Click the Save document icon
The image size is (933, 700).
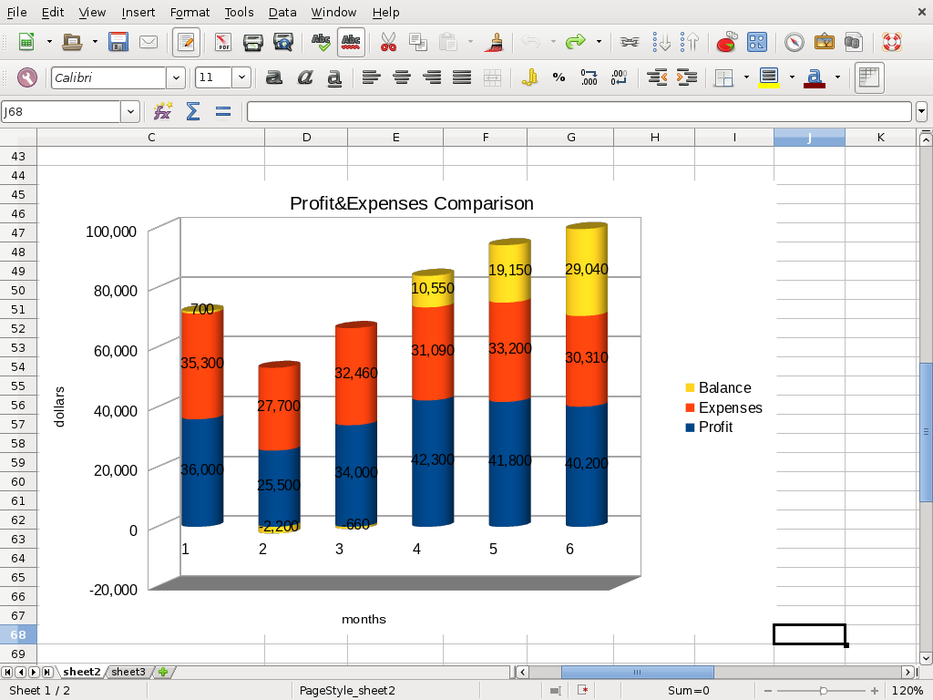[119, 42]
